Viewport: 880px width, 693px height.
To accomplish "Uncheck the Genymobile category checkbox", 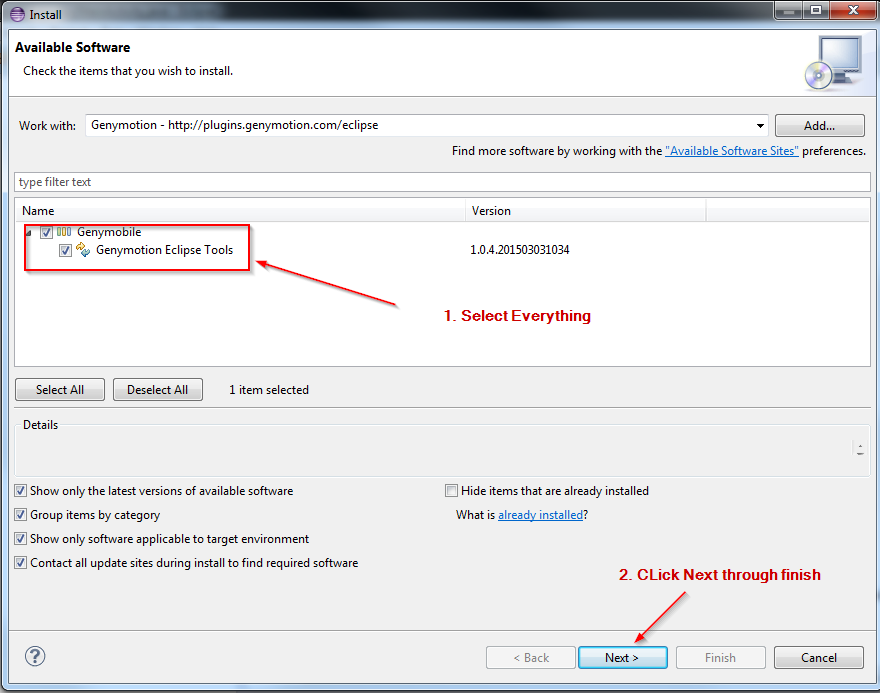I will tap(47, 232).
